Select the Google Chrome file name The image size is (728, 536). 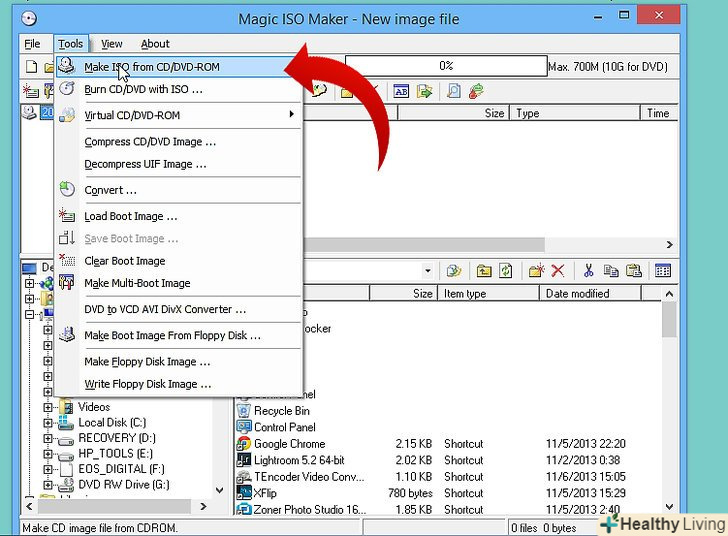289,444
